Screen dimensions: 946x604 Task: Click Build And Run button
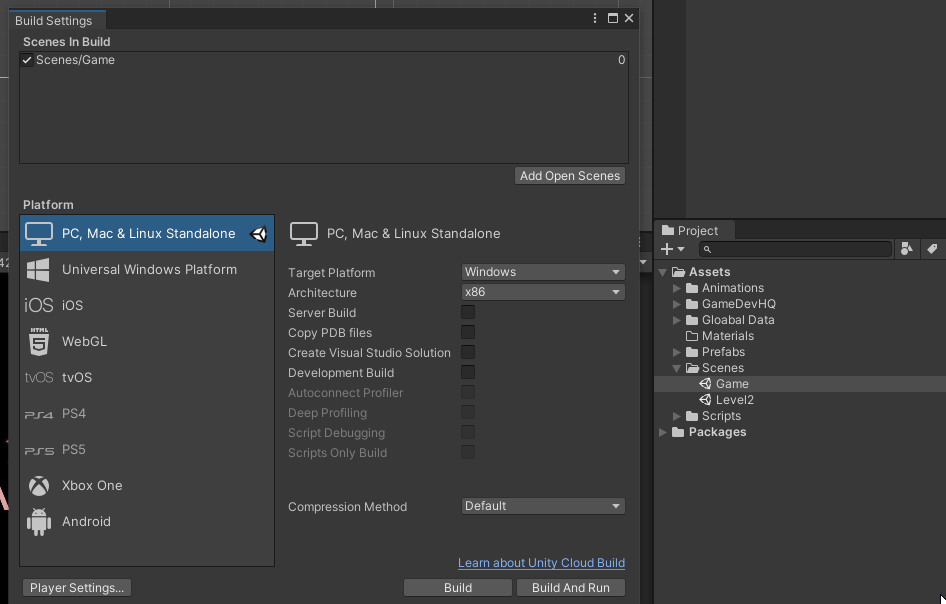pos(571,588)
